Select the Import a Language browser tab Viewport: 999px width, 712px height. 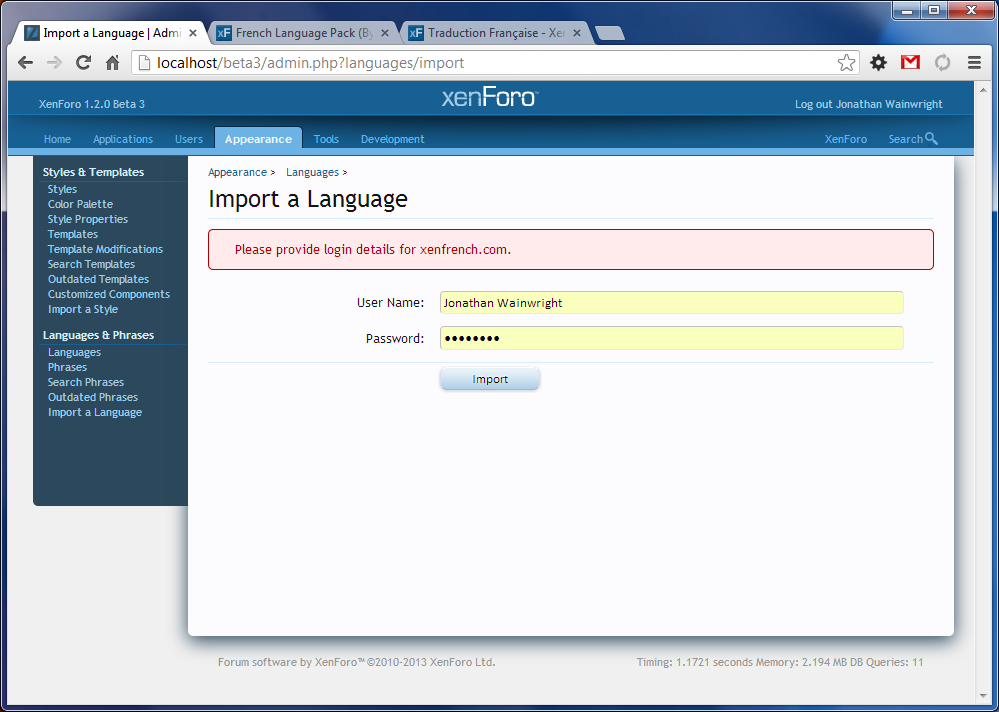coord(108,33)
